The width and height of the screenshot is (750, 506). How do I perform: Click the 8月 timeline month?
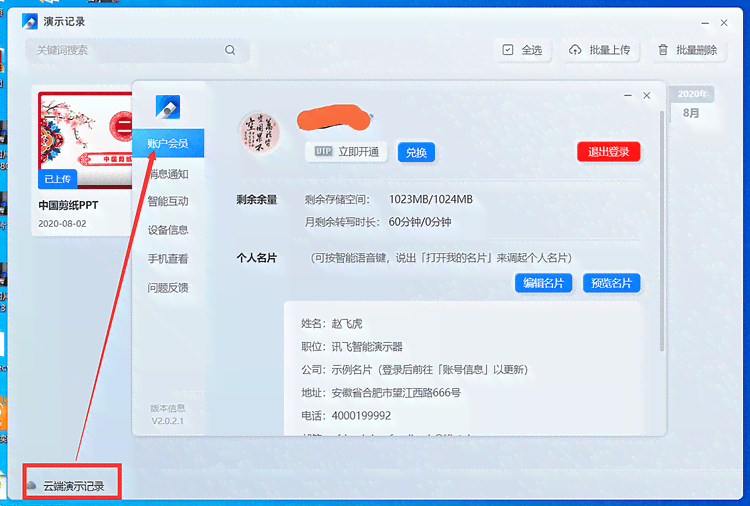click(x=691, y=113)
